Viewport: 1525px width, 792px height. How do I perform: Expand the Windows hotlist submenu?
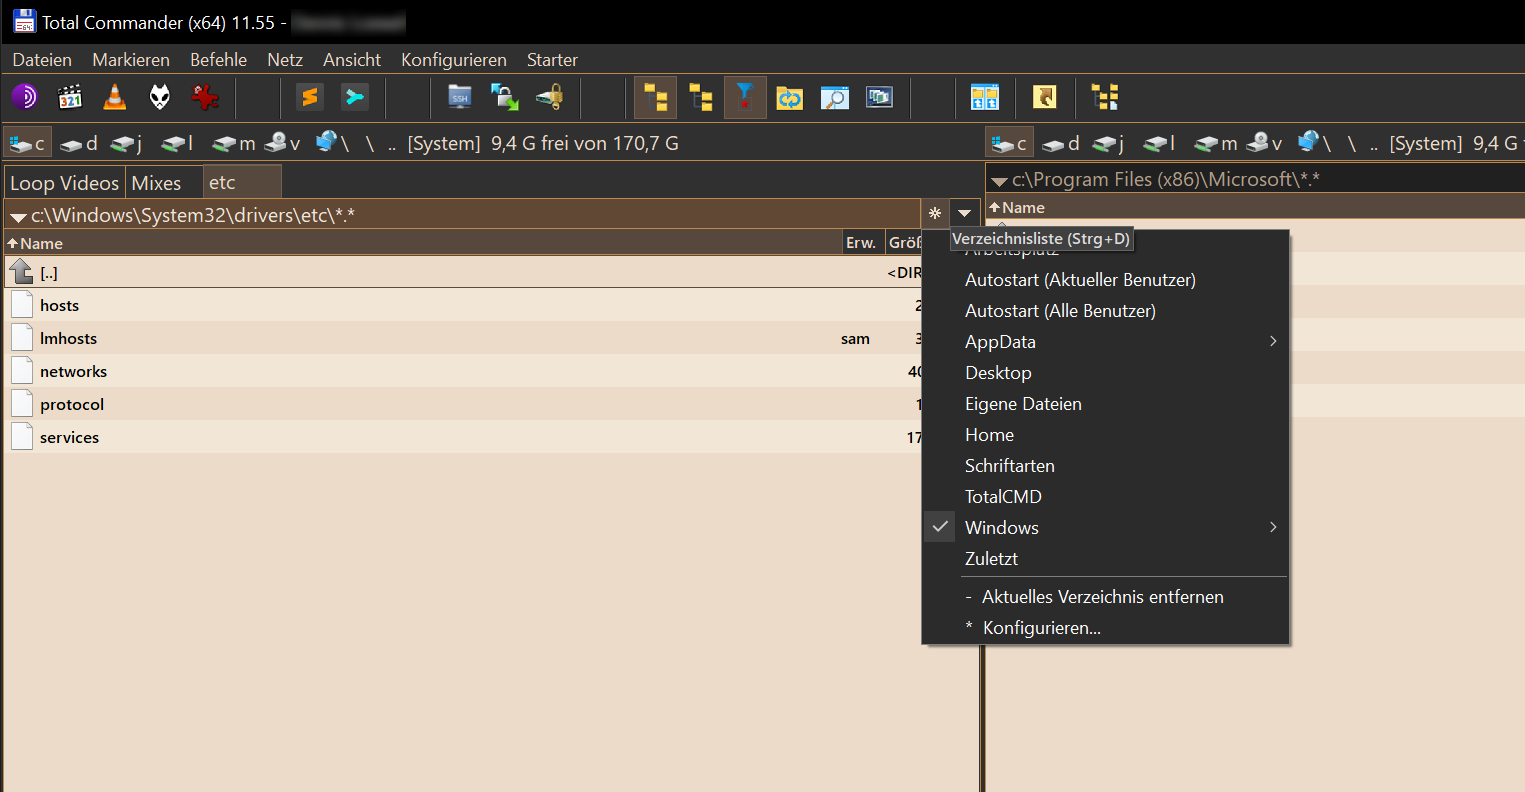click(x=1273, y=527)
